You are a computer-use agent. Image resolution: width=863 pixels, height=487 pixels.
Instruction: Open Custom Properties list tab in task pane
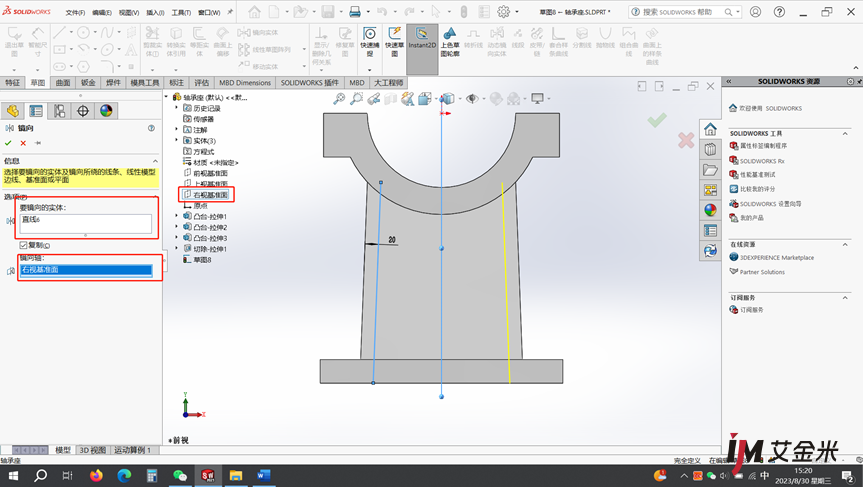pyautogui.click(x=711, y=231)
